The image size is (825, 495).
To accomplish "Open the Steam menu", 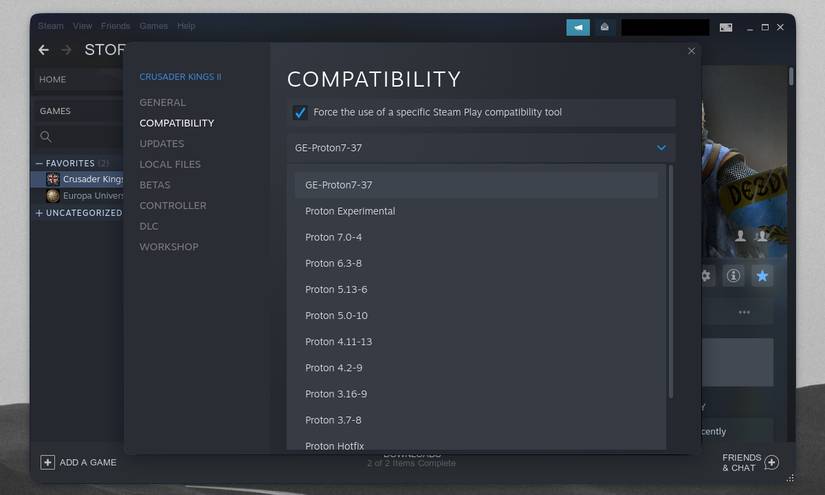I will click(x=51, y=26).
